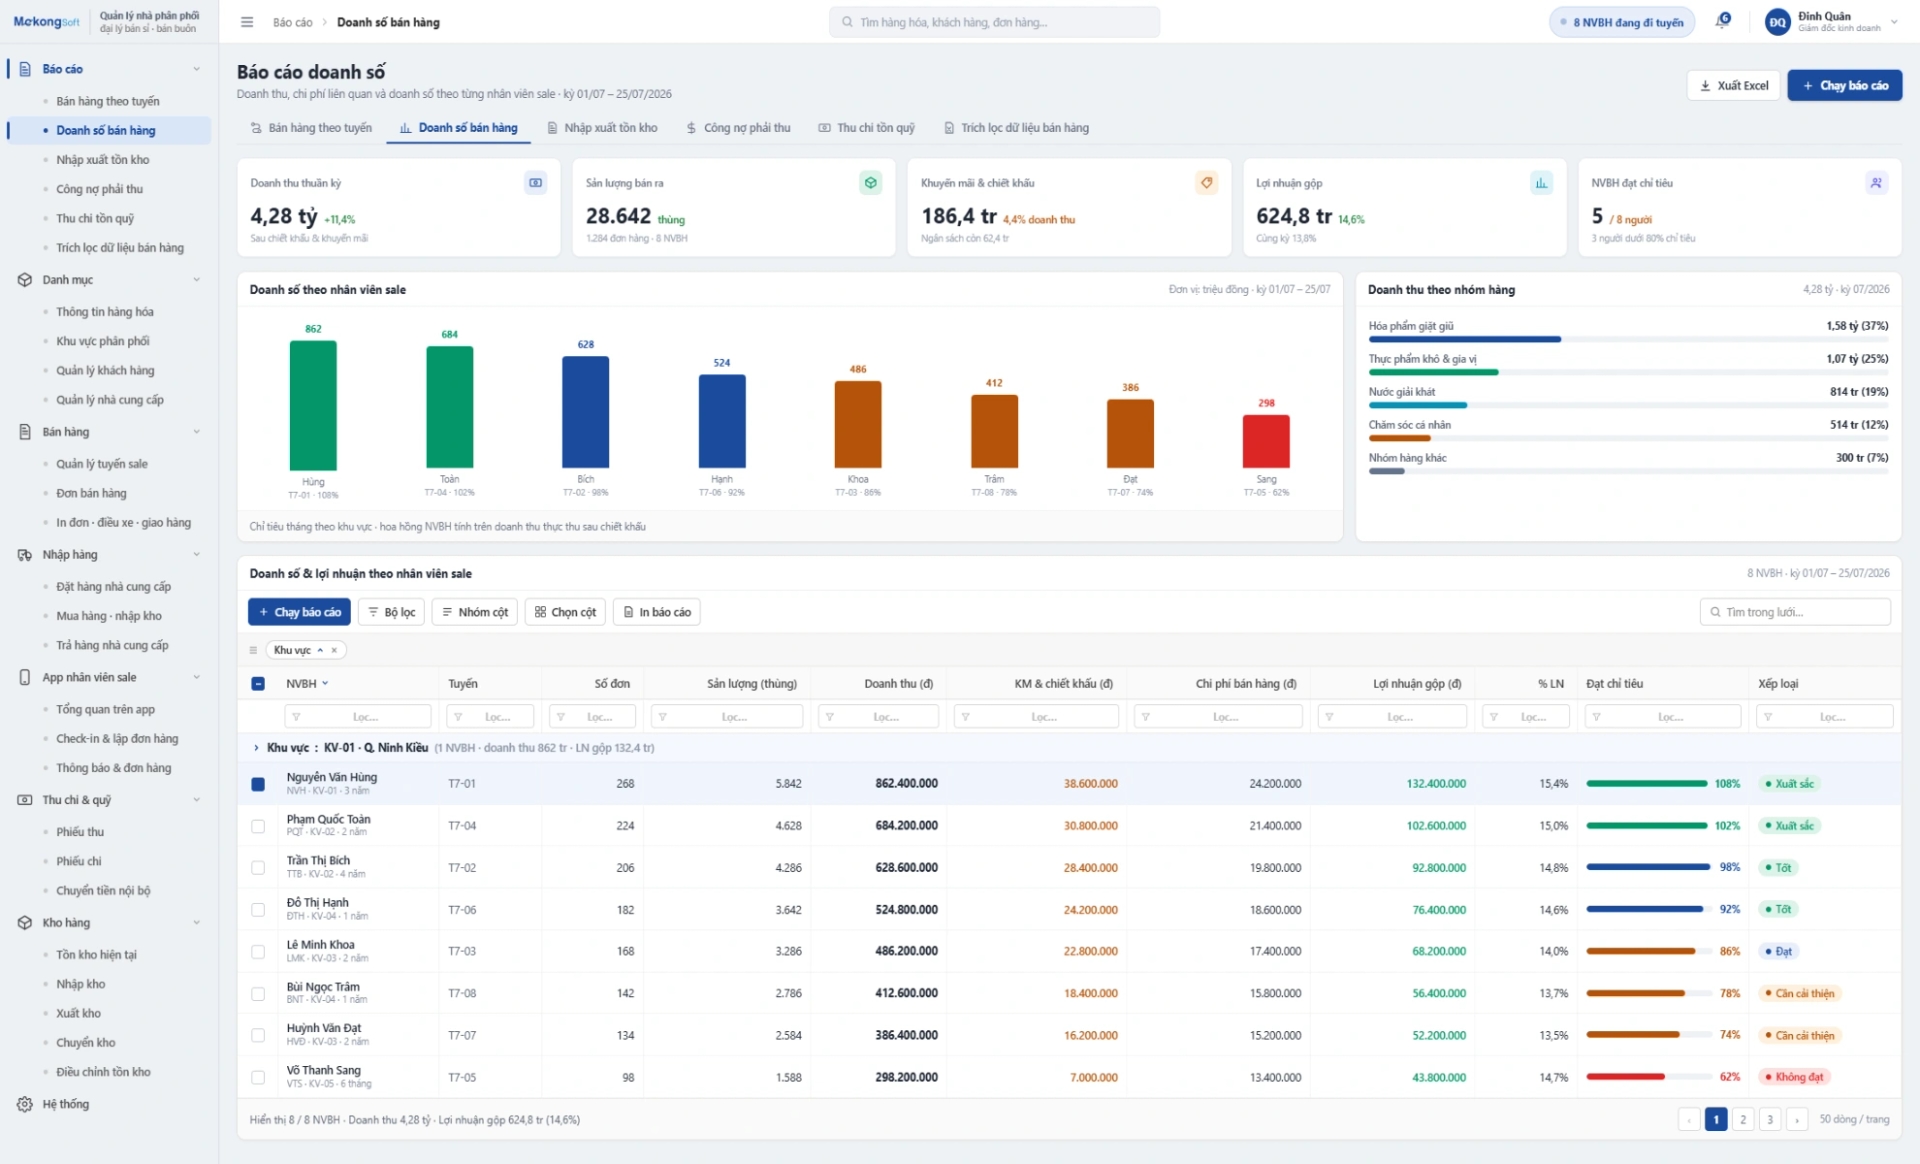Open the Bộ lọc filter button
1920x1164 pixels.
[391, 612]
